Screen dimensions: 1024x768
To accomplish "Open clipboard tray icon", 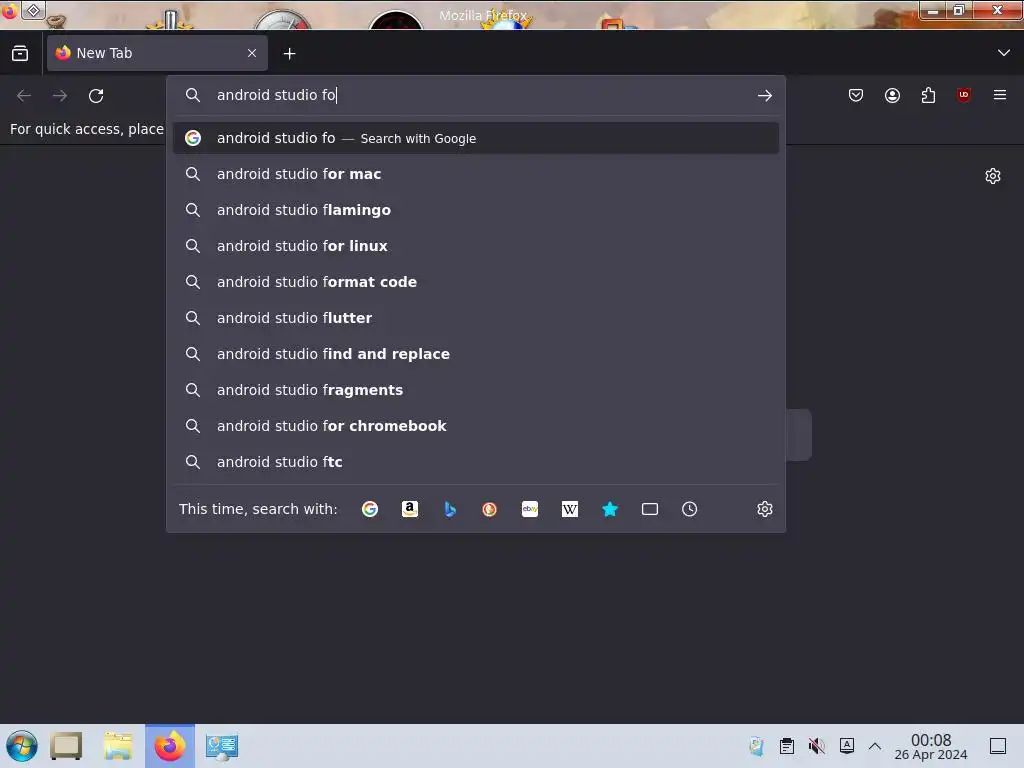I will coord(787,746).
